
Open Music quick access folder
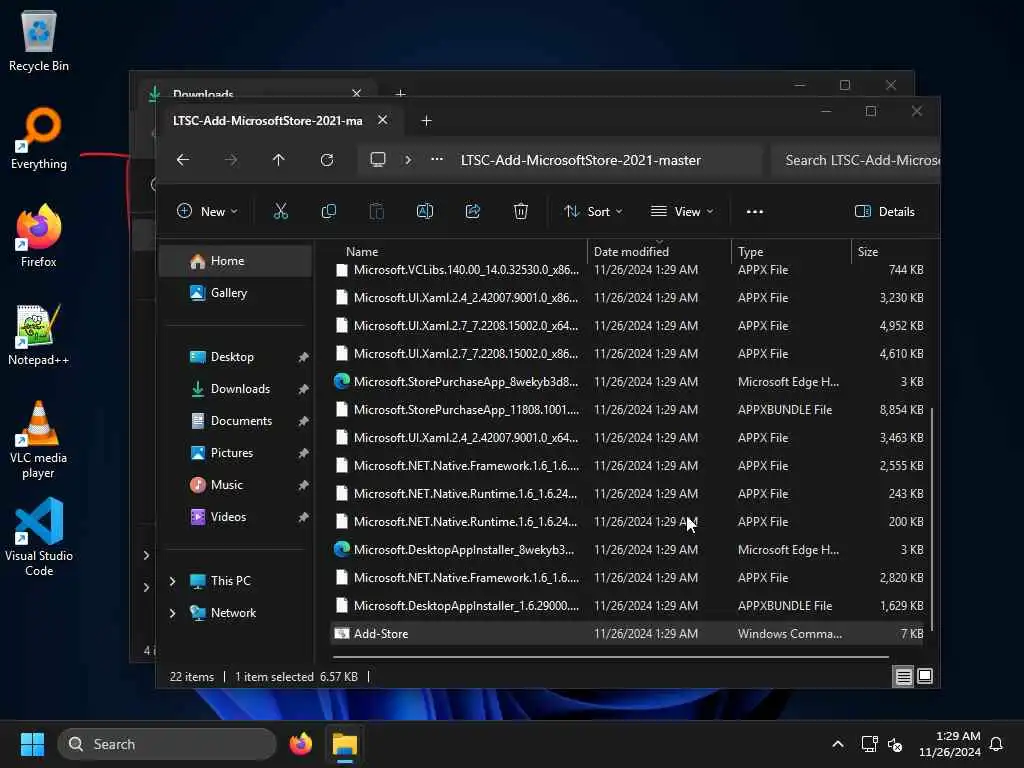[x=235, y=485]
